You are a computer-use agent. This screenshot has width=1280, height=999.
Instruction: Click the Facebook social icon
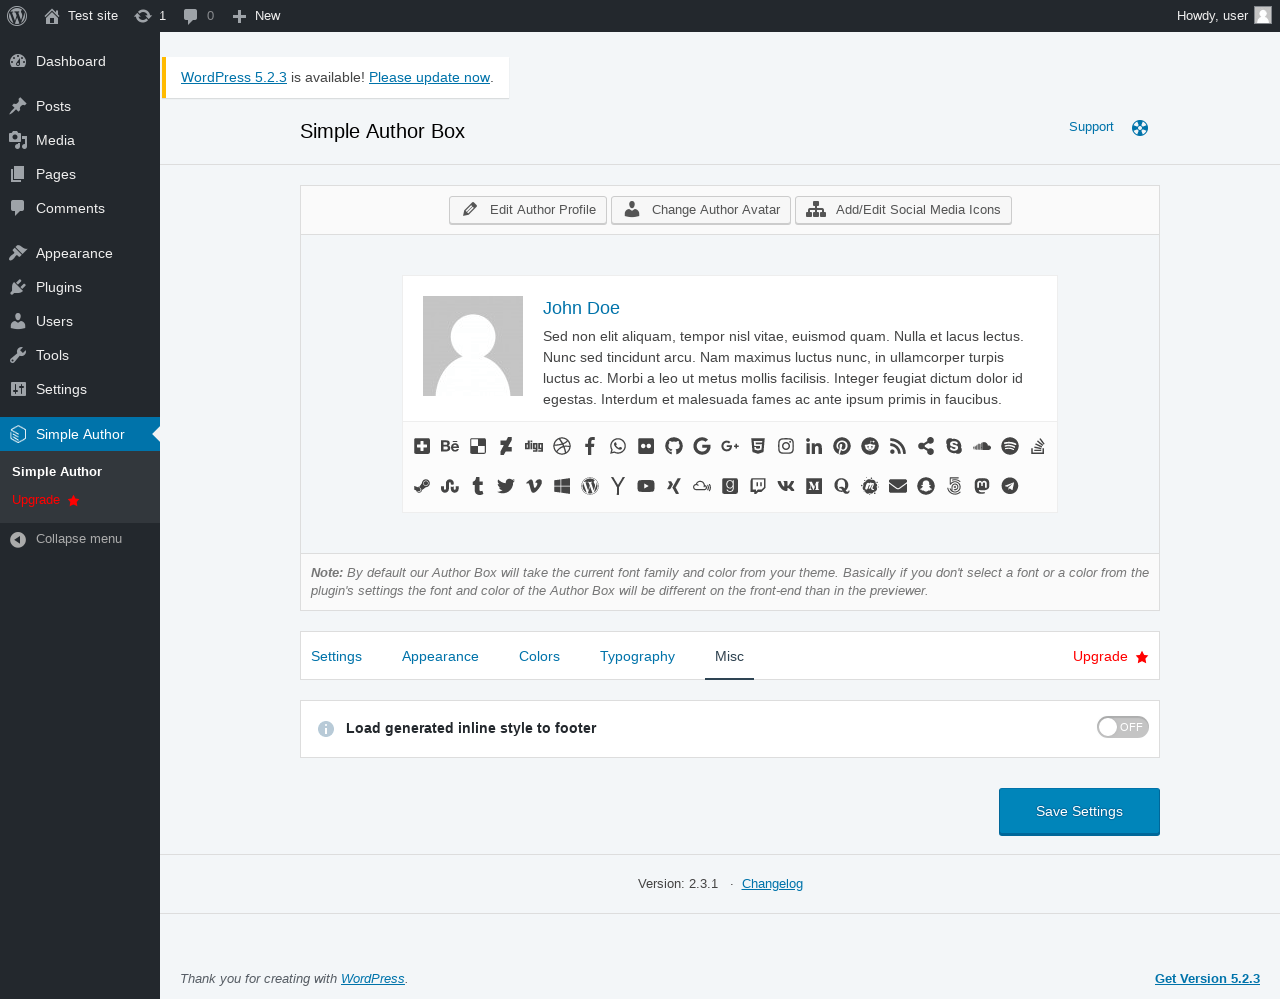tap(590, 446)
